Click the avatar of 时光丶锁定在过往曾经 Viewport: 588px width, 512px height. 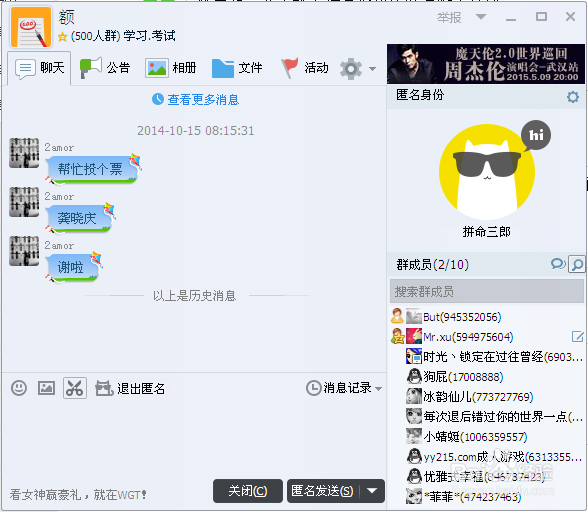coord(414,356)
